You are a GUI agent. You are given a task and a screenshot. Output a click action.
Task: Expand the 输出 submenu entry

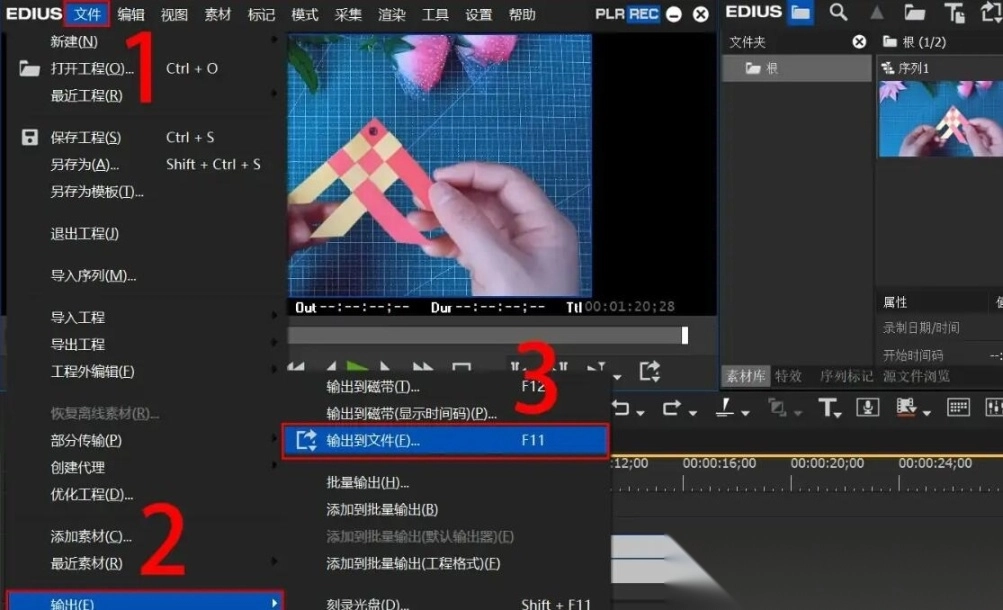(x=150, y=602)
